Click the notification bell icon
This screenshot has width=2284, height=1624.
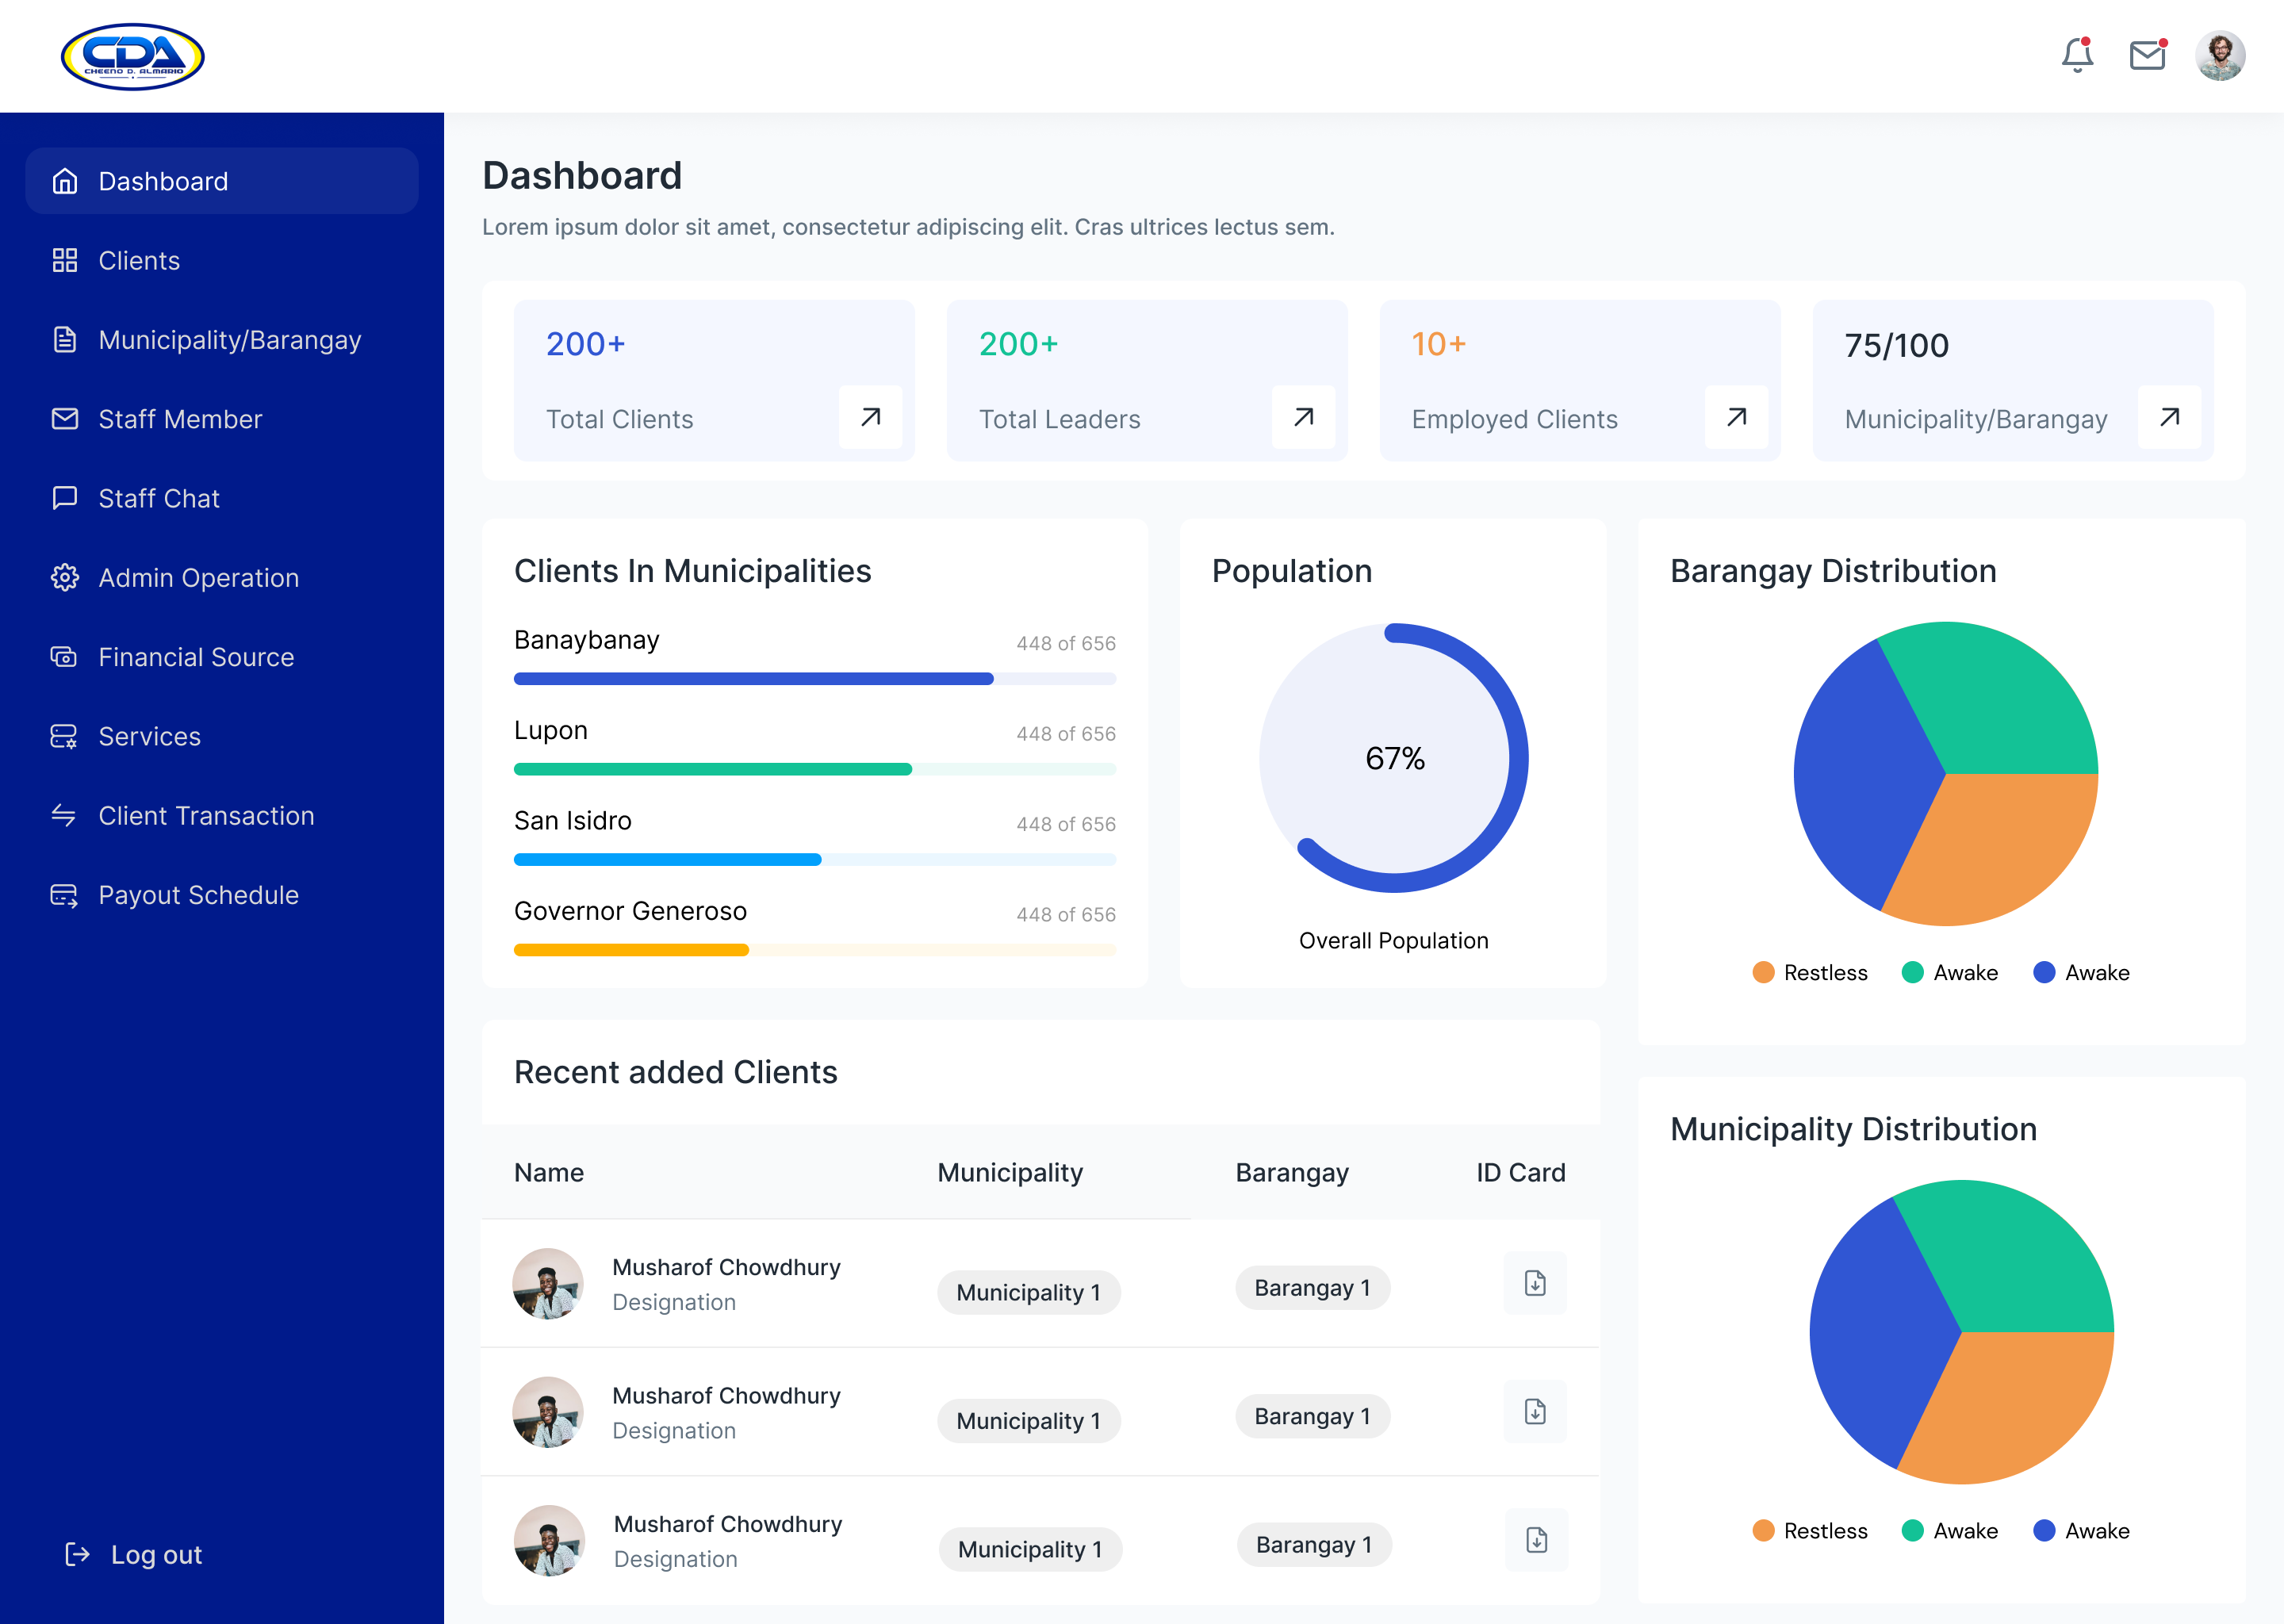point(2077,55)
